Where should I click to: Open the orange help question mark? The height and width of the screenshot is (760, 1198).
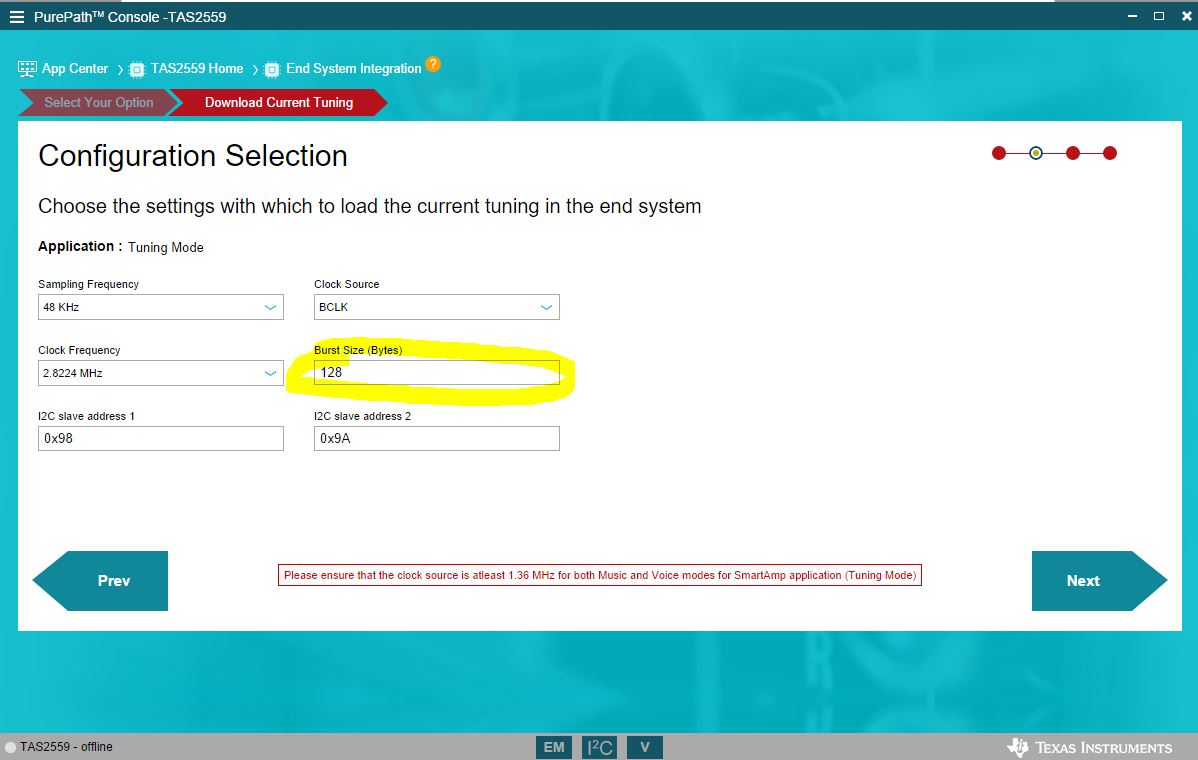[x=433, y=64]
